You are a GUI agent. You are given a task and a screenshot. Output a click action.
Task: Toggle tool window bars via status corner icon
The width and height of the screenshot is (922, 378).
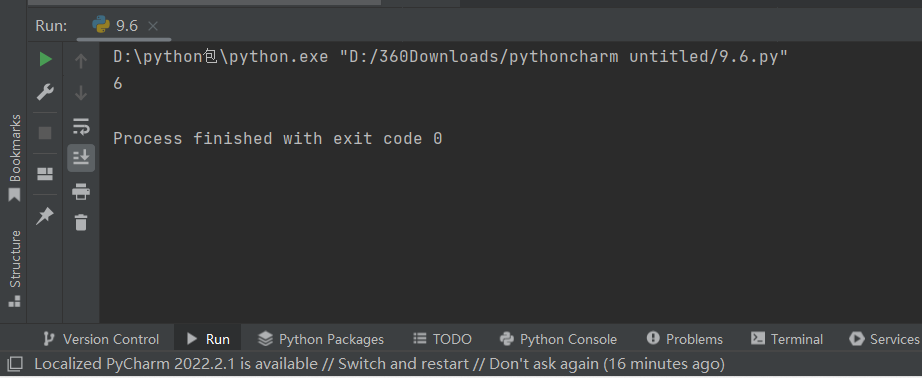pos(15,363)
